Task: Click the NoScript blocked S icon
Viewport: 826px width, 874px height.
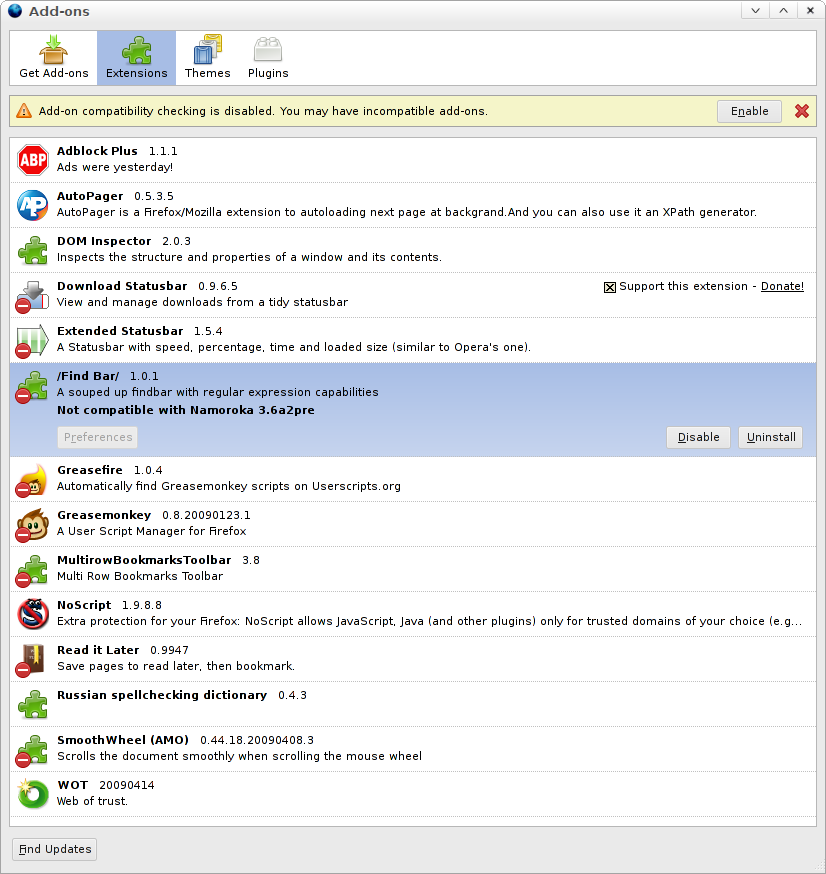Action: 32,614
